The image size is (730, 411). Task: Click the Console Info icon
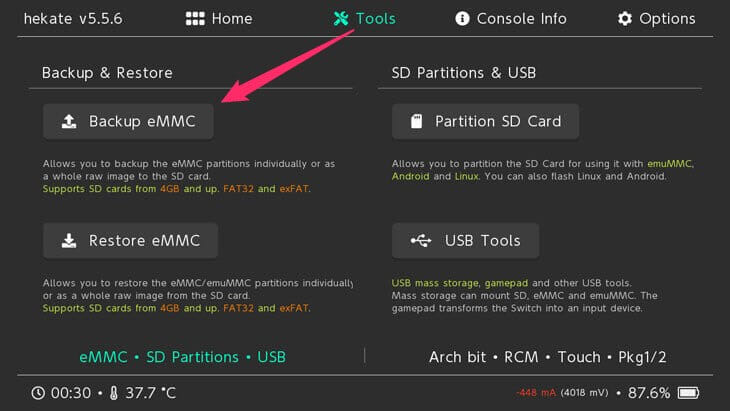pyautogui.click(x=462, y=19)
